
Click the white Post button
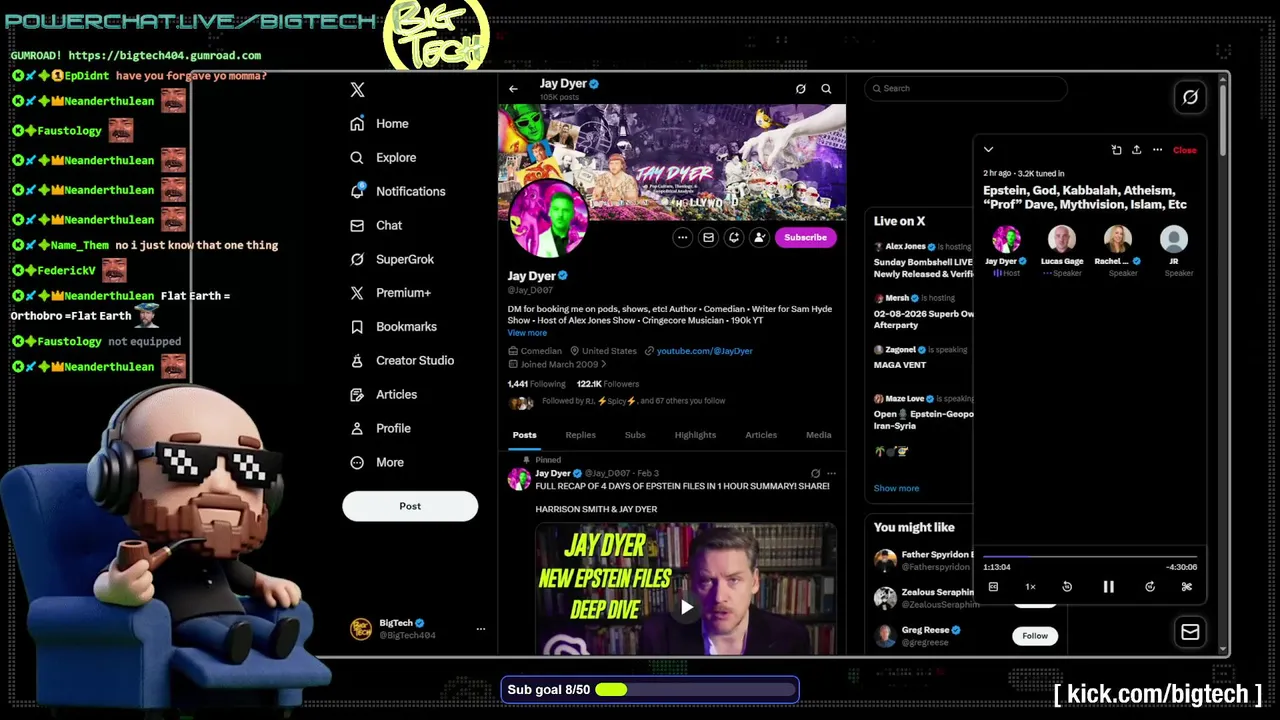(x=410, y=506)
